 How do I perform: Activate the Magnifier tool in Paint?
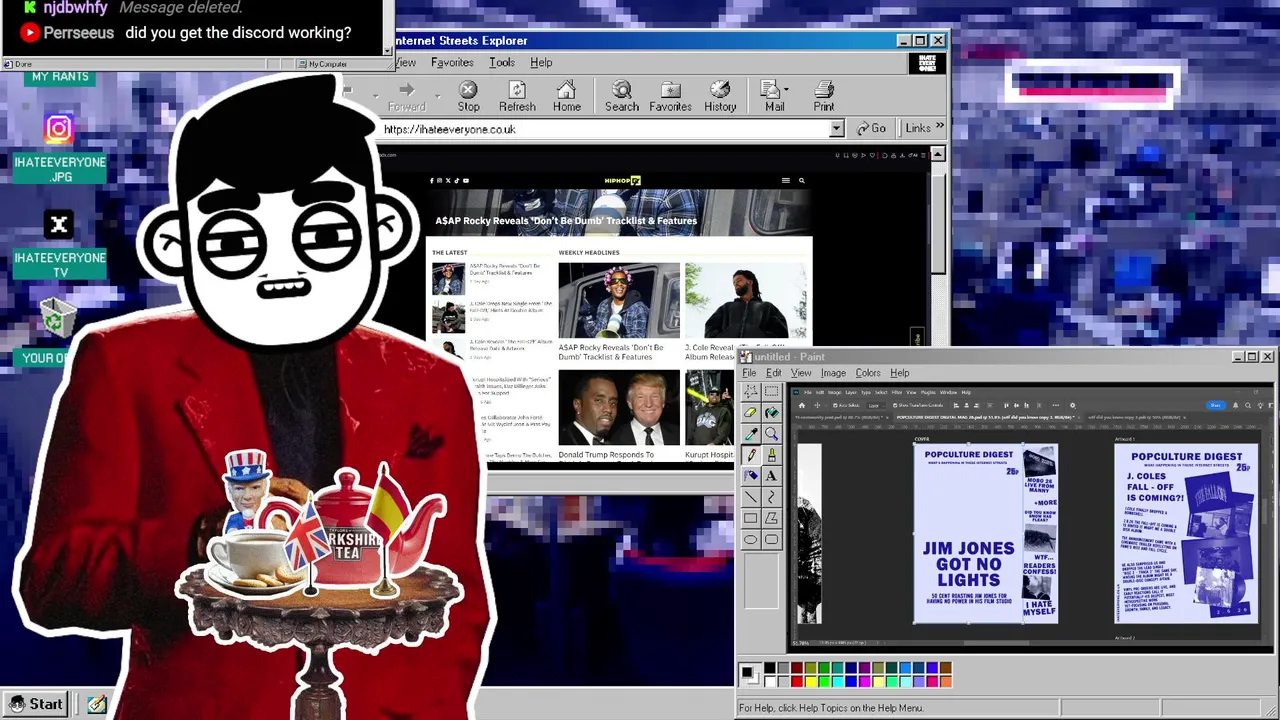point(771,434)
